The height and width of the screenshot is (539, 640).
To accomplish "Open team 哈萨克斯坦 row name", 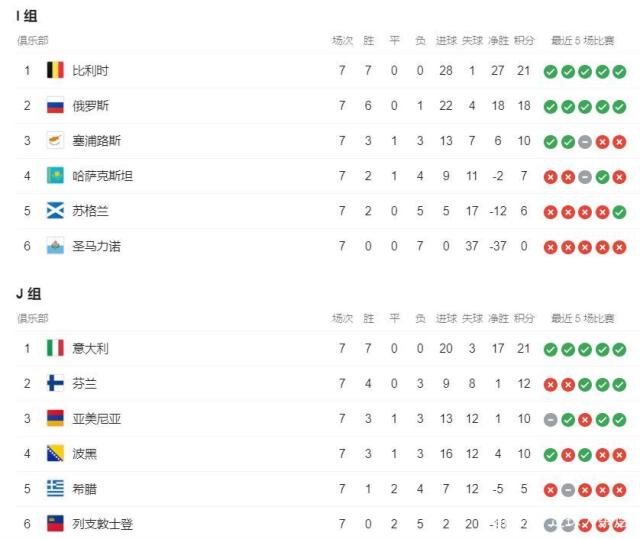I will (x=102, y=176).
